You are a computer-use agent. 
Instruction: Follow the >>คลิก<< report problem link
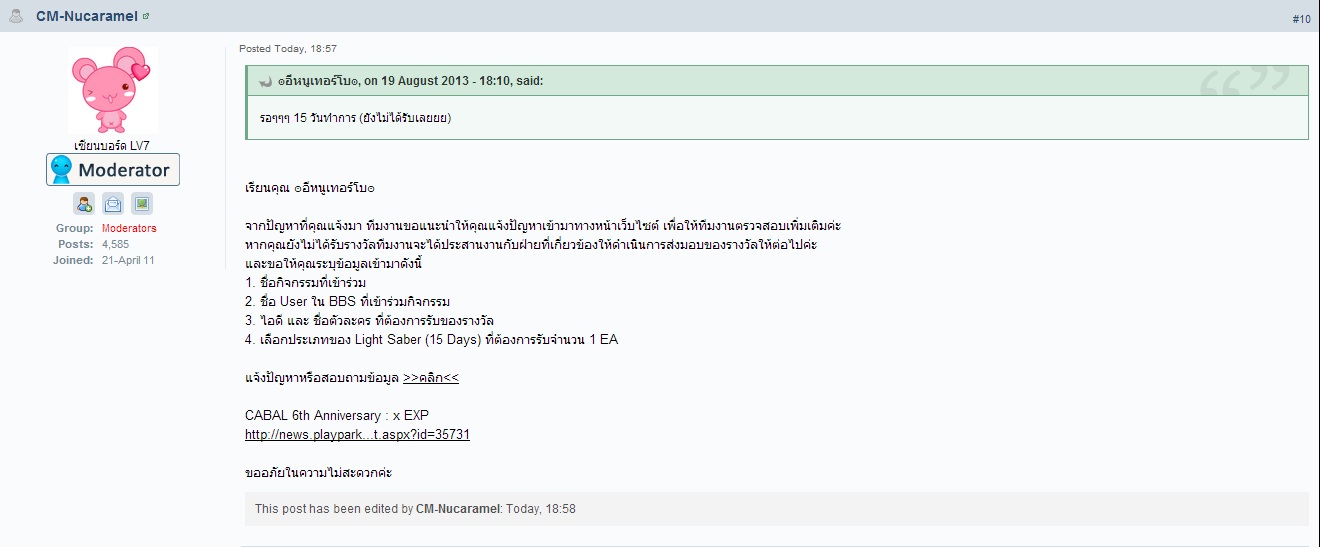[430, 378]
